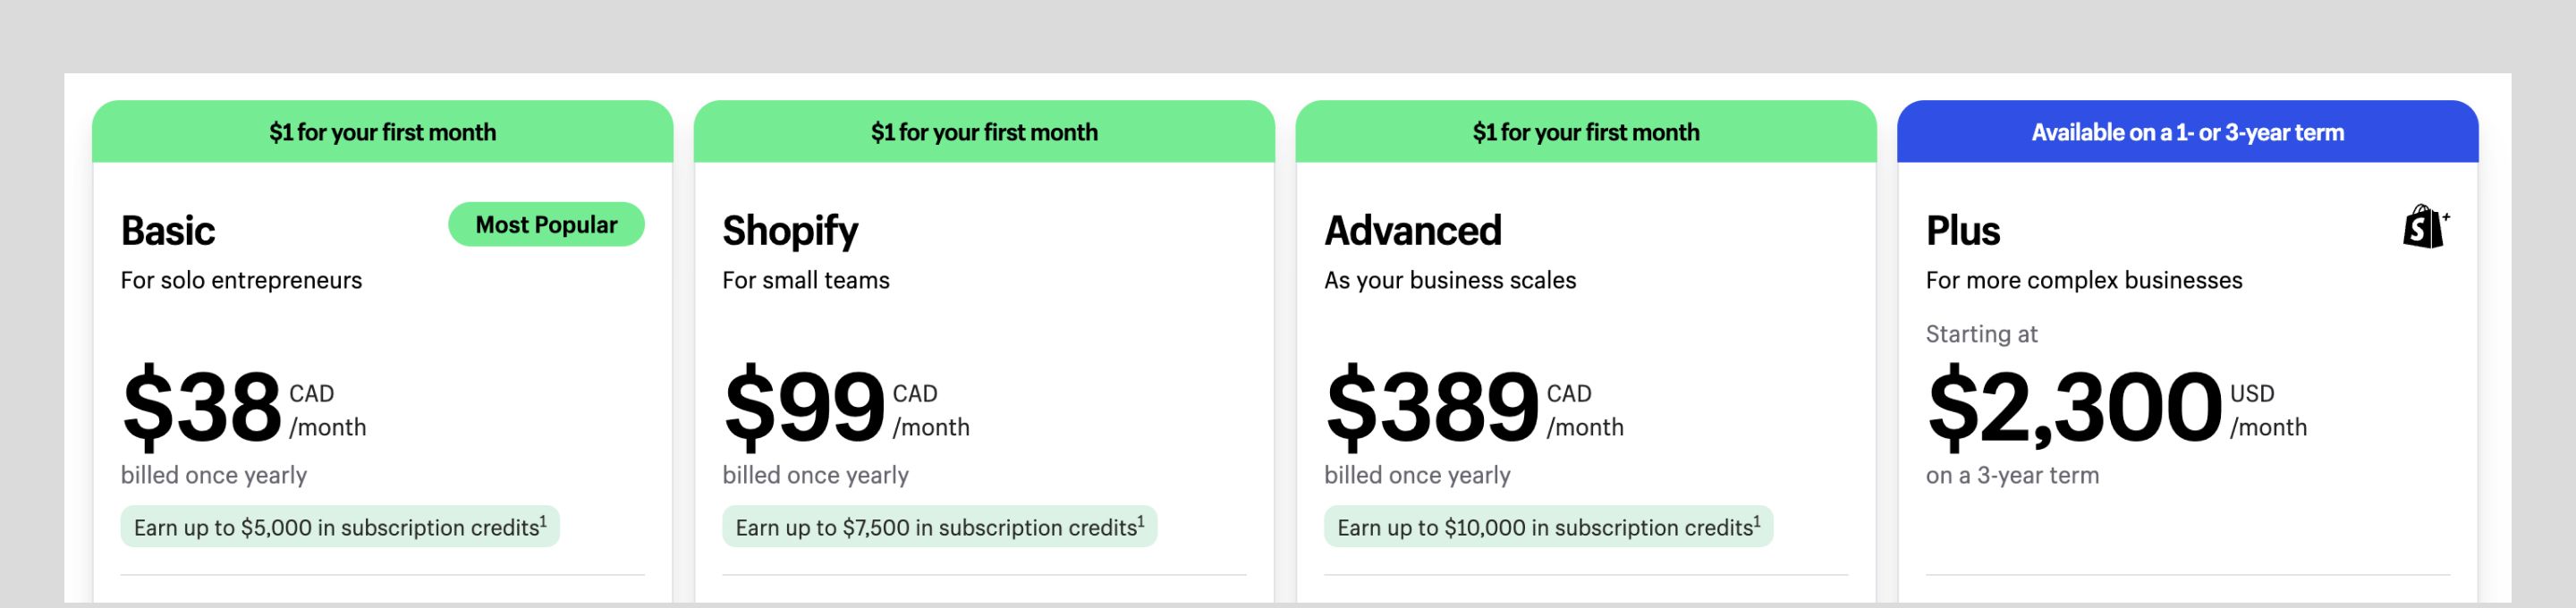Click the $7,500 subscription credits badge

[x=939, y=527]
